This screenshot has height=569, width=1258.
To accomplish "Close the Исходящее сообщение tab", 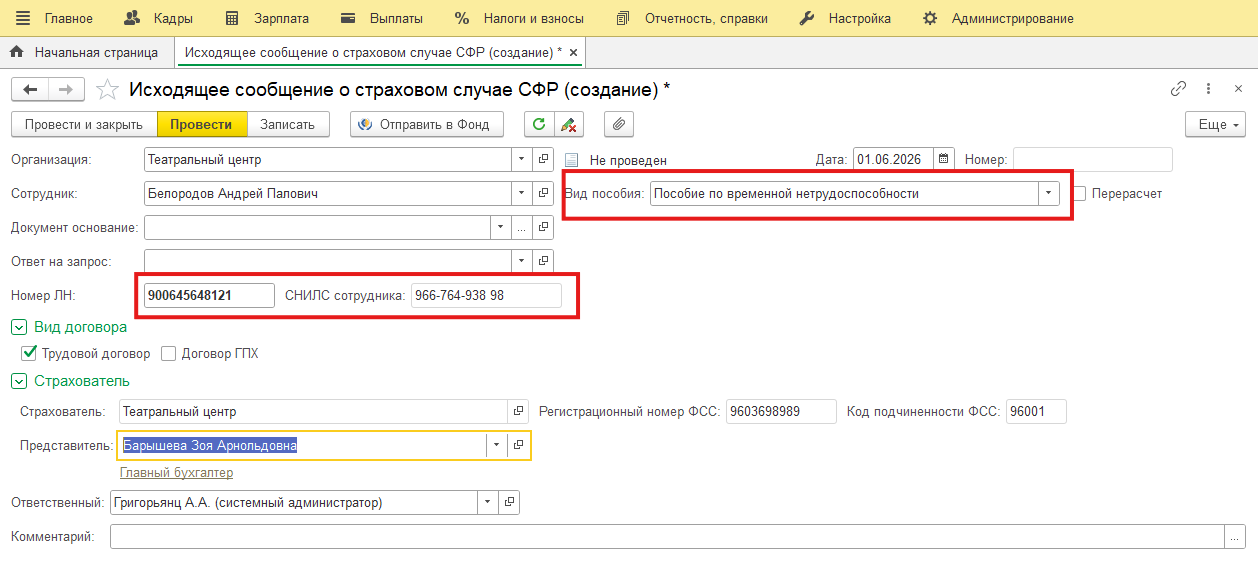I will coord(572,51).
